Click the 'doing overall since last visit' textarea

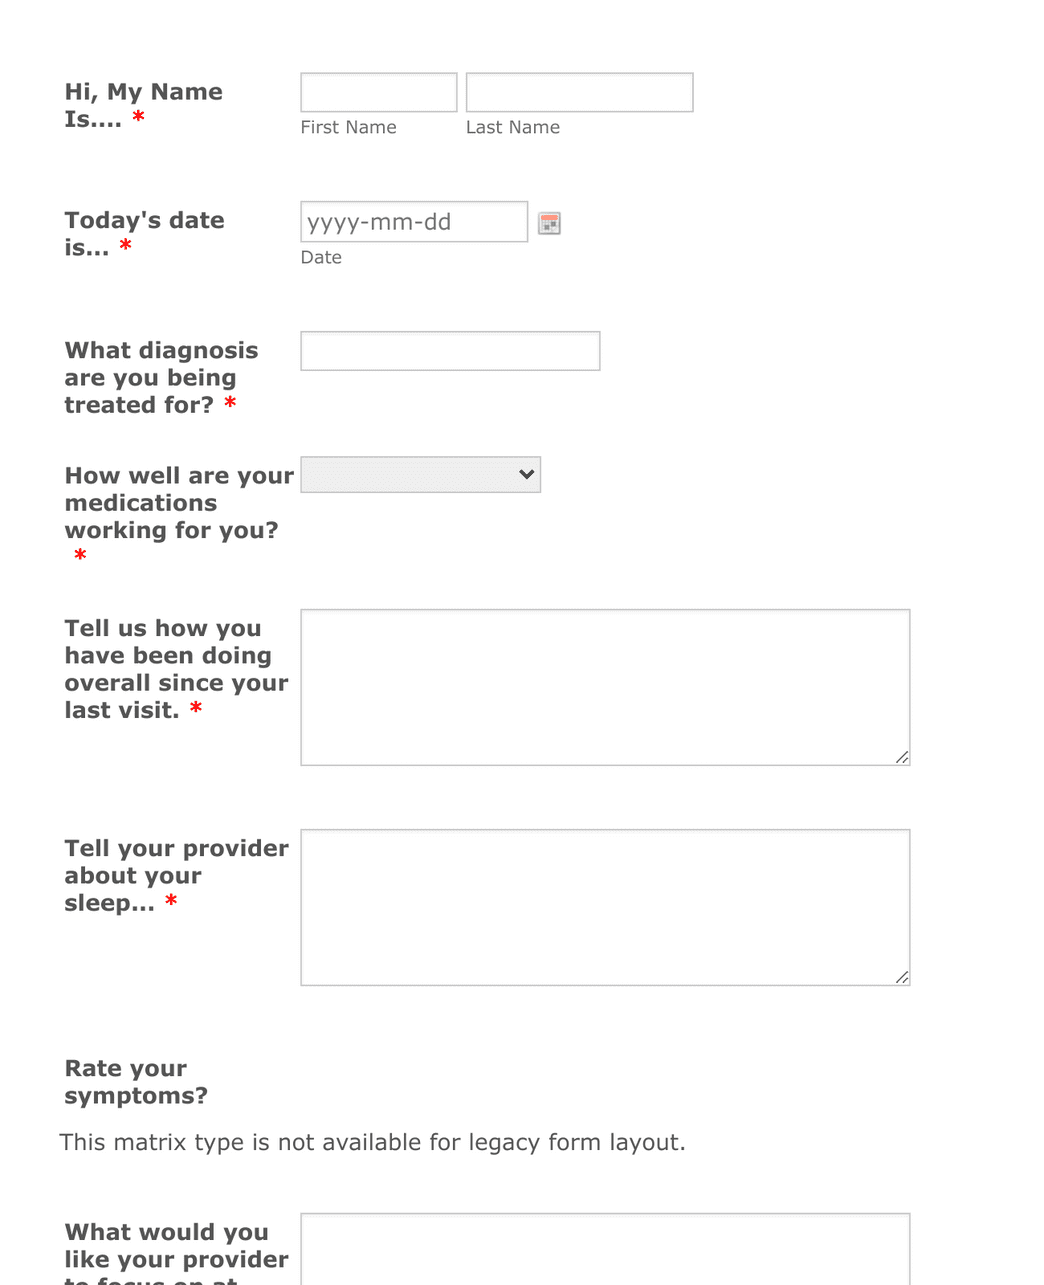click(604, 686)
